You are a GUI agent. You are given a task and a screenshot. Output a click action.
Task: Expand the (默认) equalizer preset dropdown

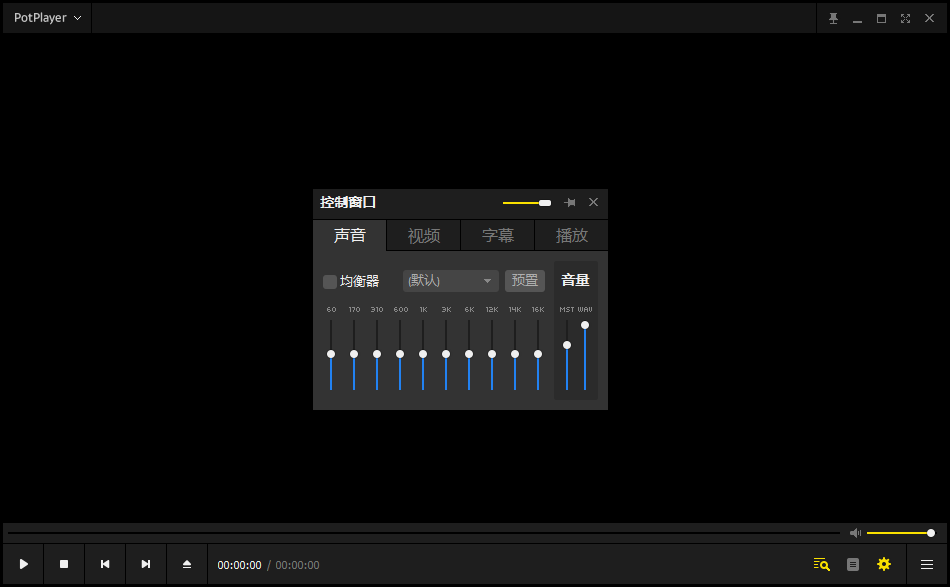pos(450,281)
